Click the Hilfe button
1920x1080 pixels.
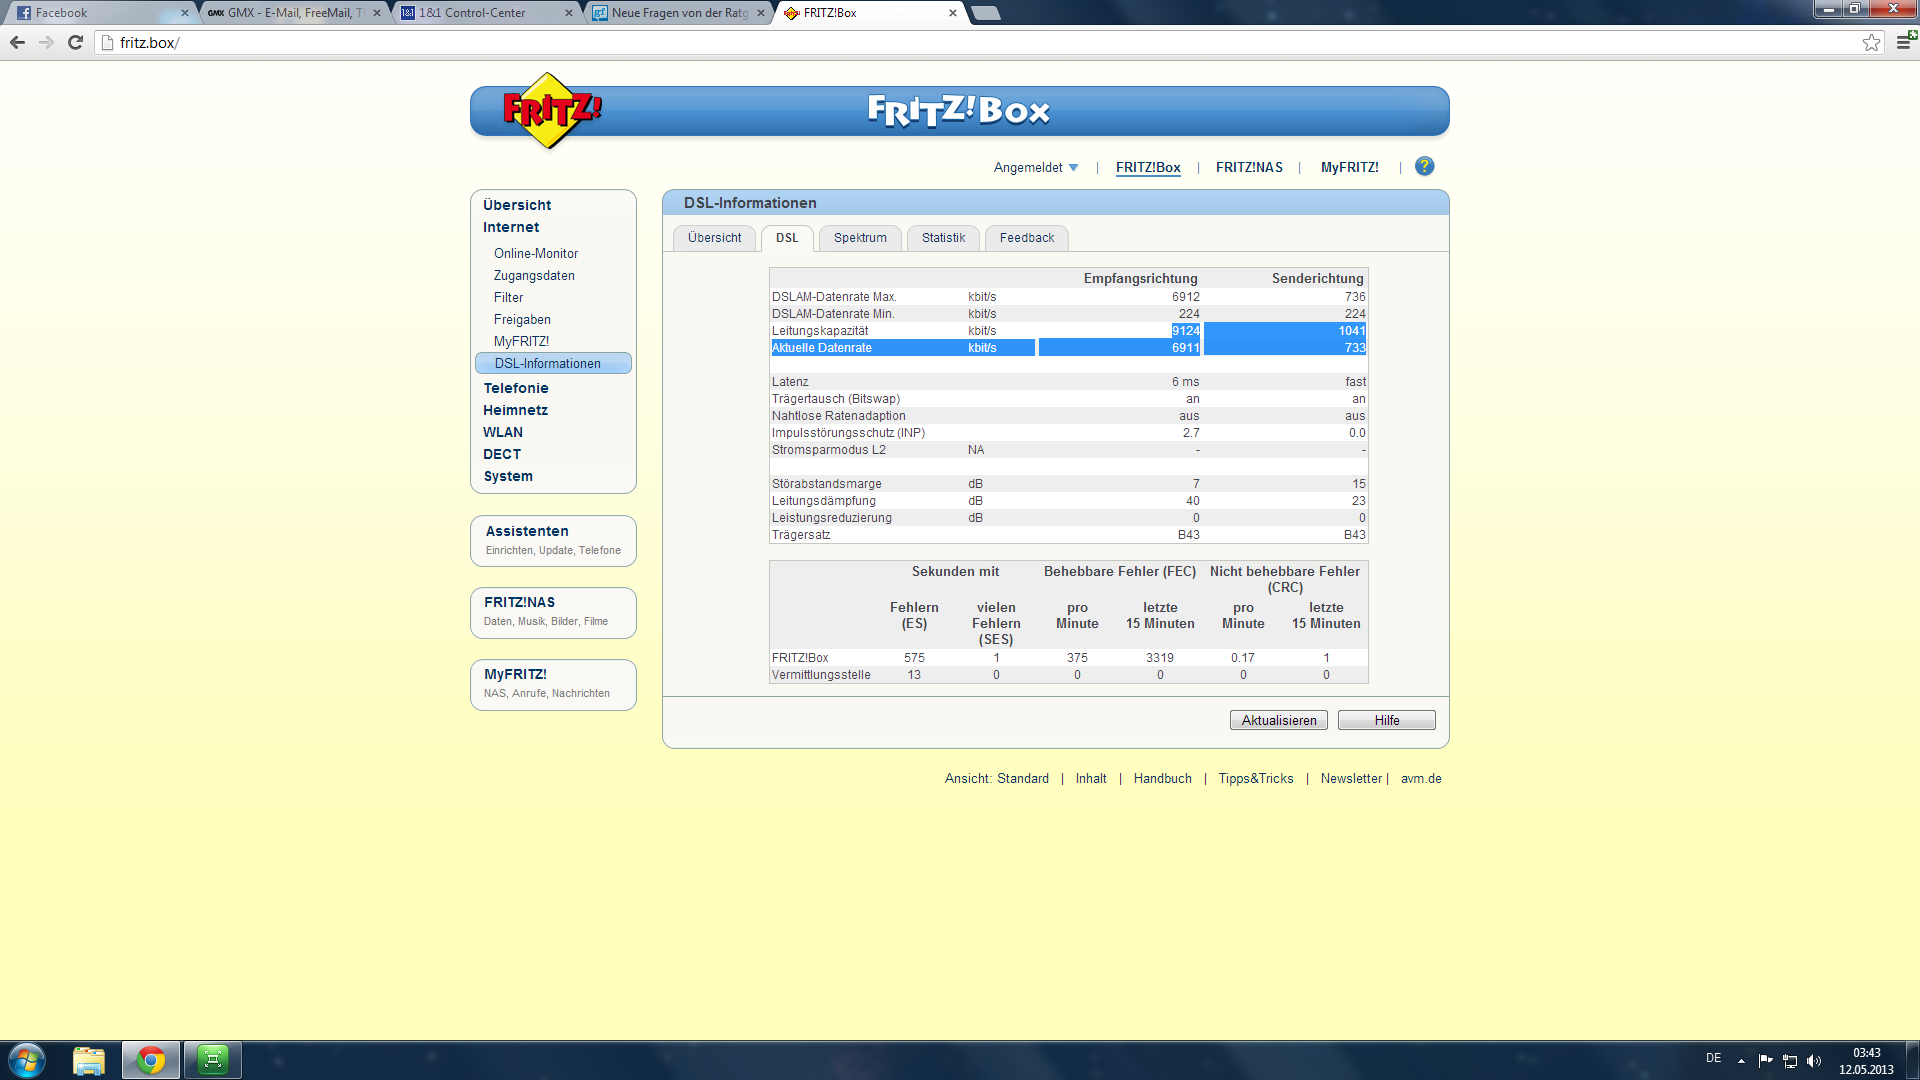[1386, 720]
